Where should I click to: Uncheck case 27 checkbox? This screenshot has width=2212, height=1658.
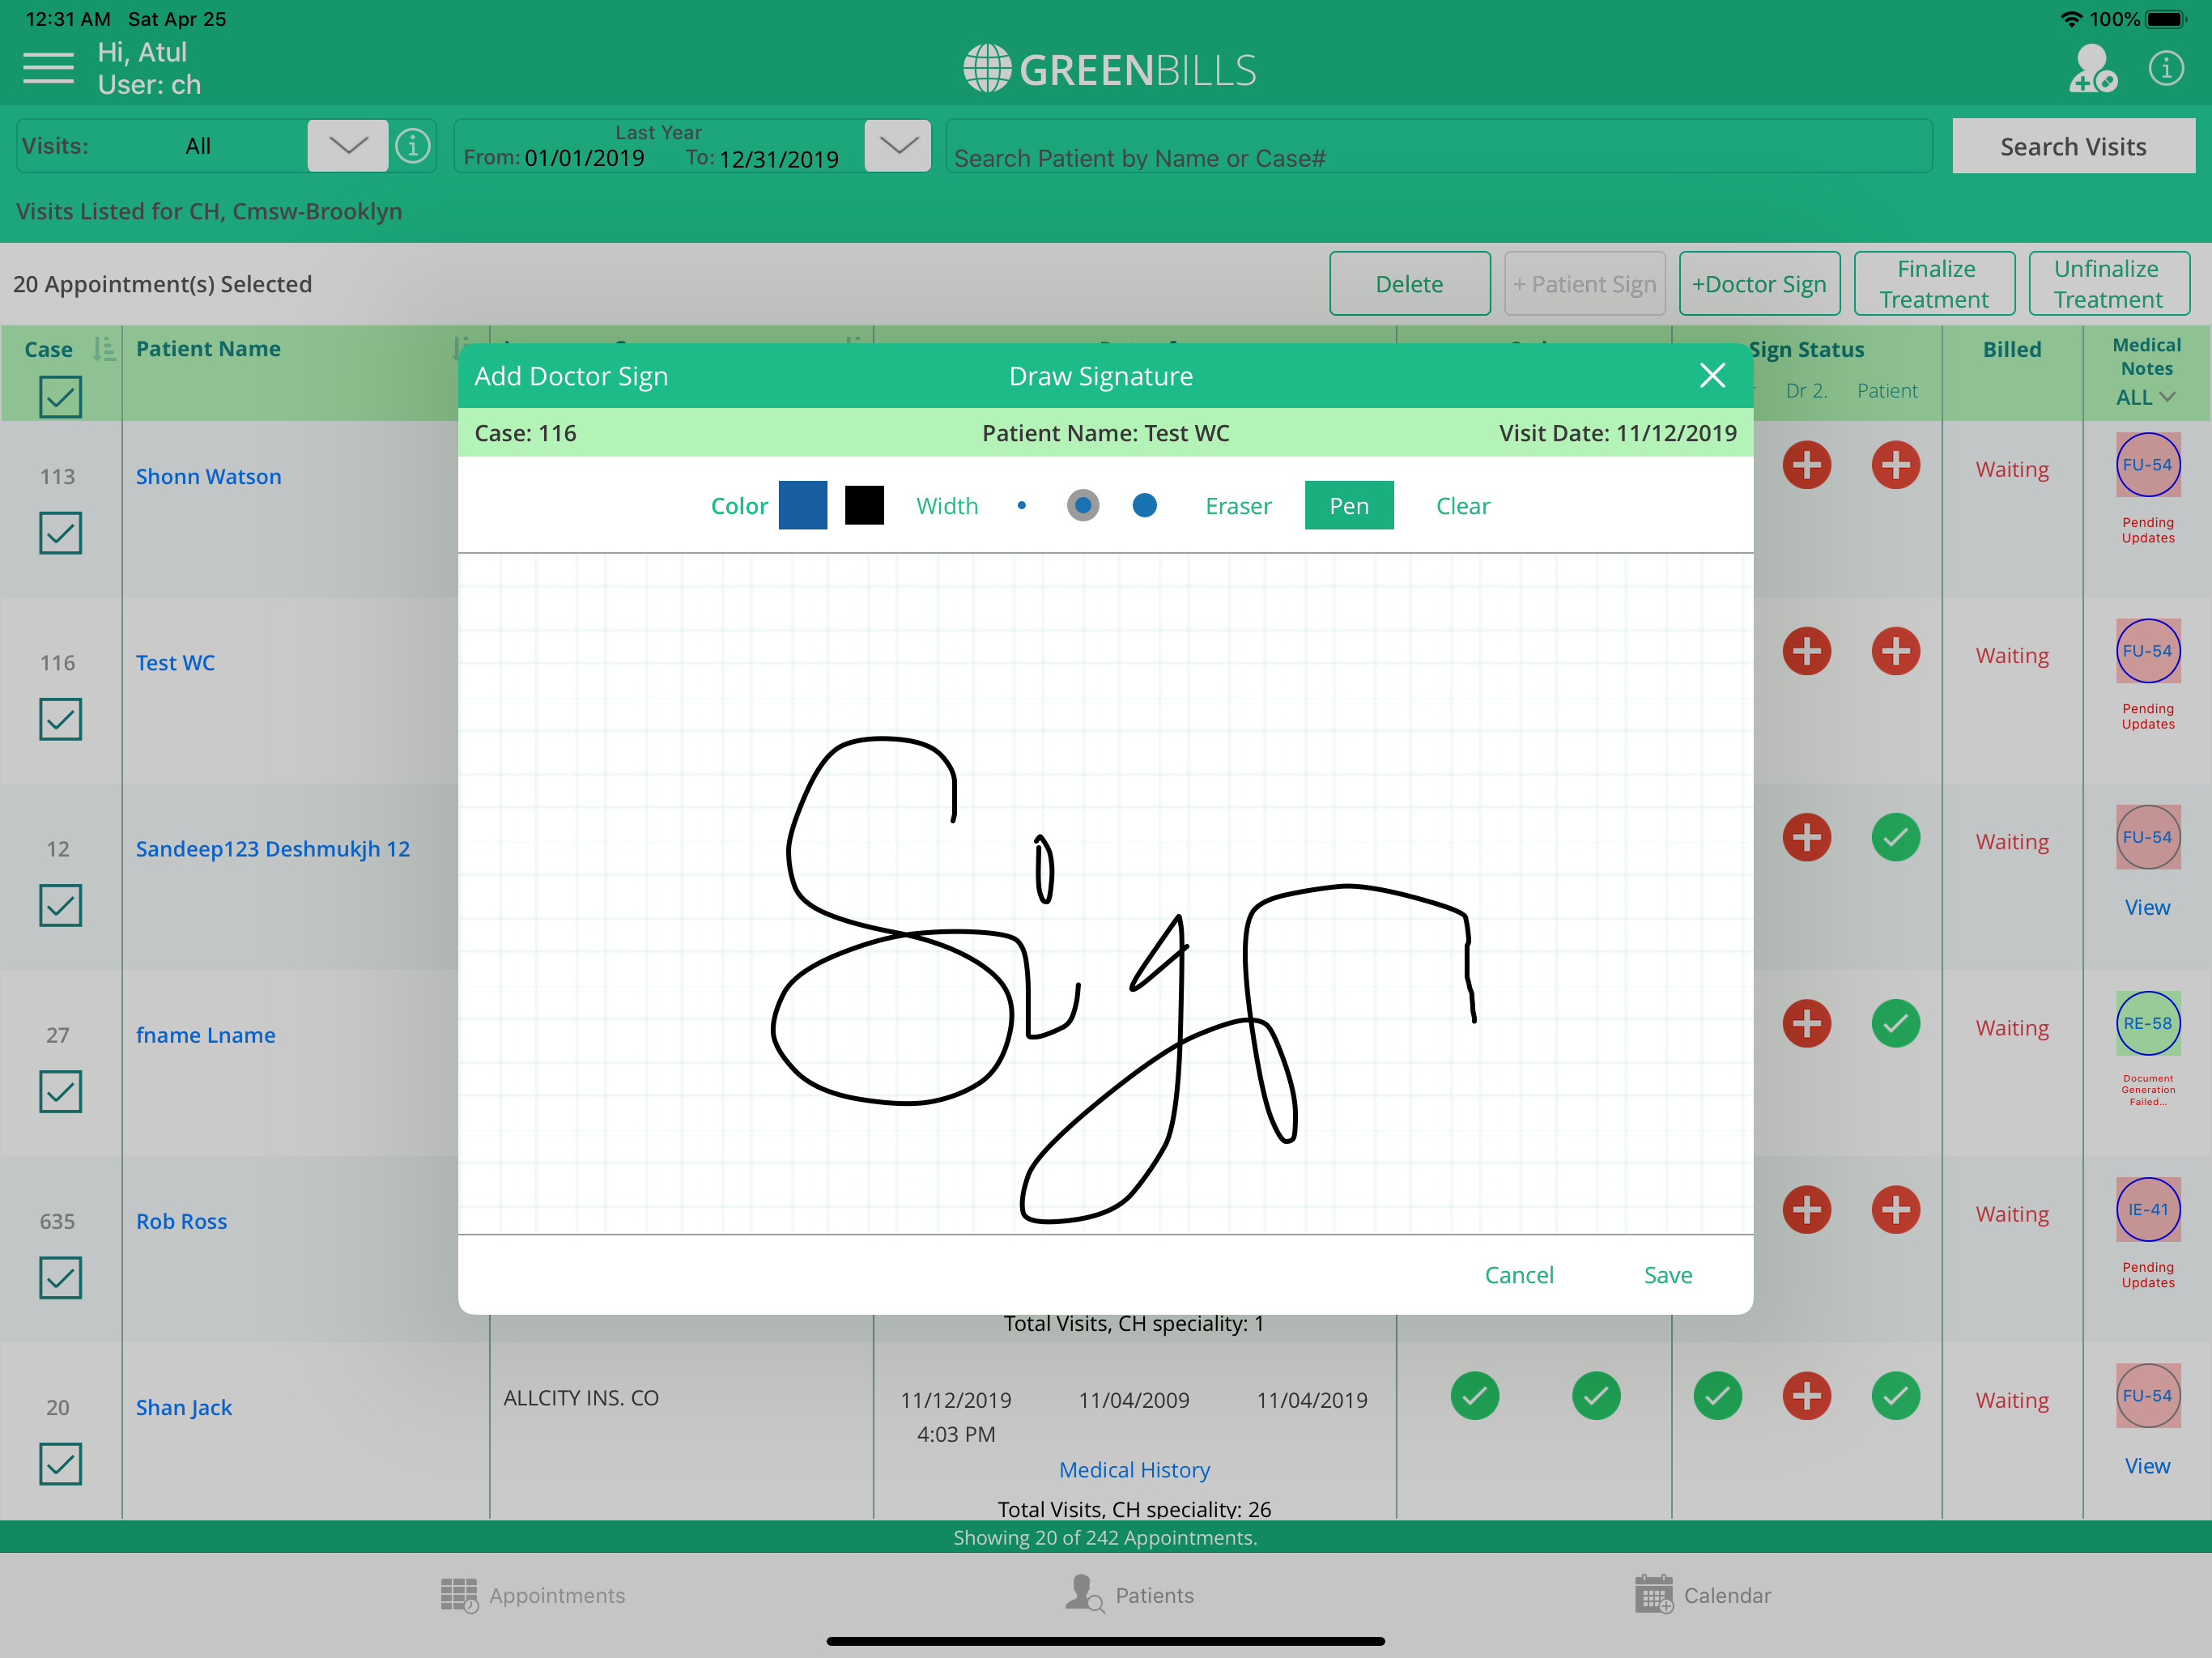point(60,1091)
